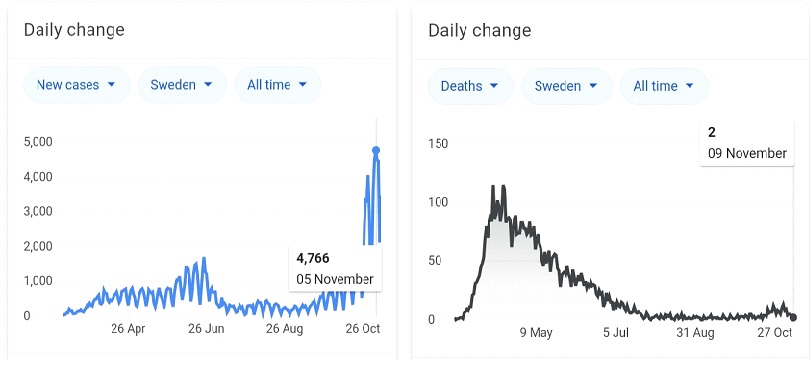
Task: Click the 26 Jun axis label
Action: coord(206,329)
